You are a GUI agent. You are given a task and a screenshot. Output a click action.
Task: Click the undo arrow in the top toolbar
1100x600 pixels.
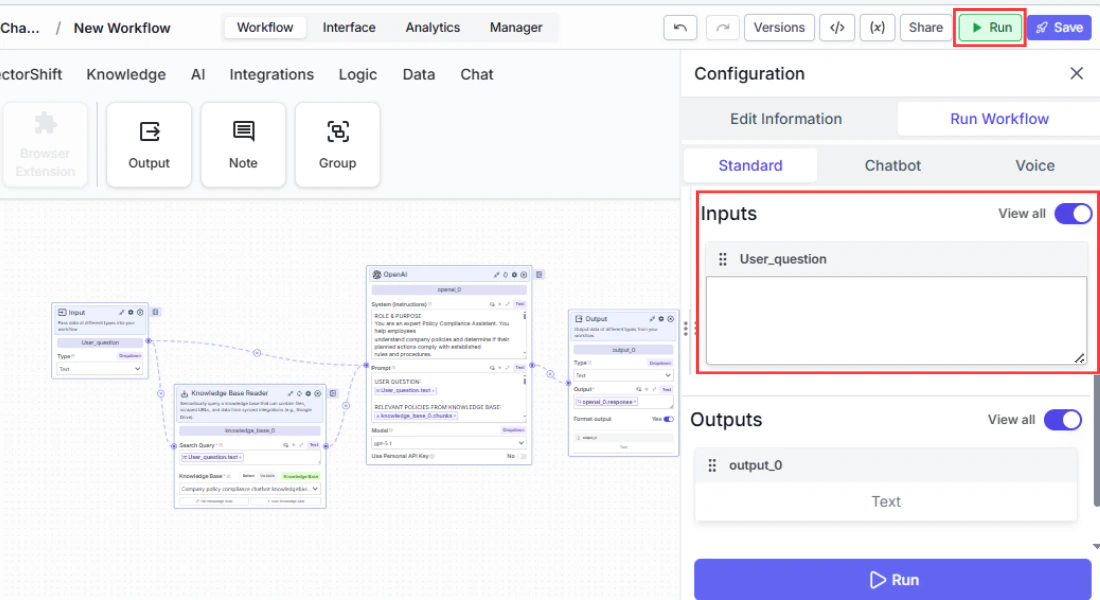(x=680, y=28)
